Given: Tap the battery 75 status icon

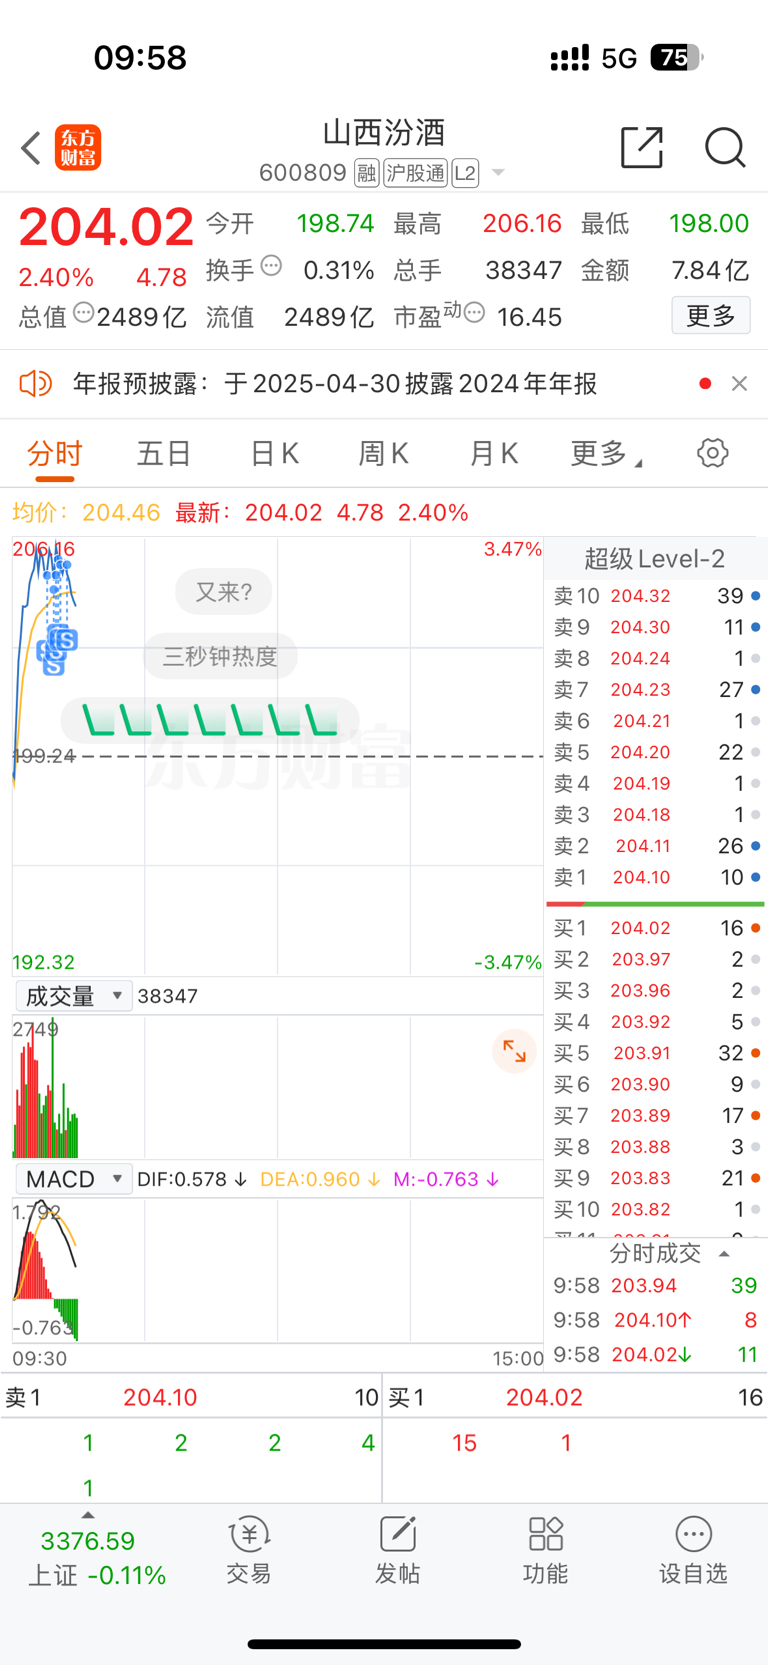Looking at the screenshot, I should click(x=677, y=58).
